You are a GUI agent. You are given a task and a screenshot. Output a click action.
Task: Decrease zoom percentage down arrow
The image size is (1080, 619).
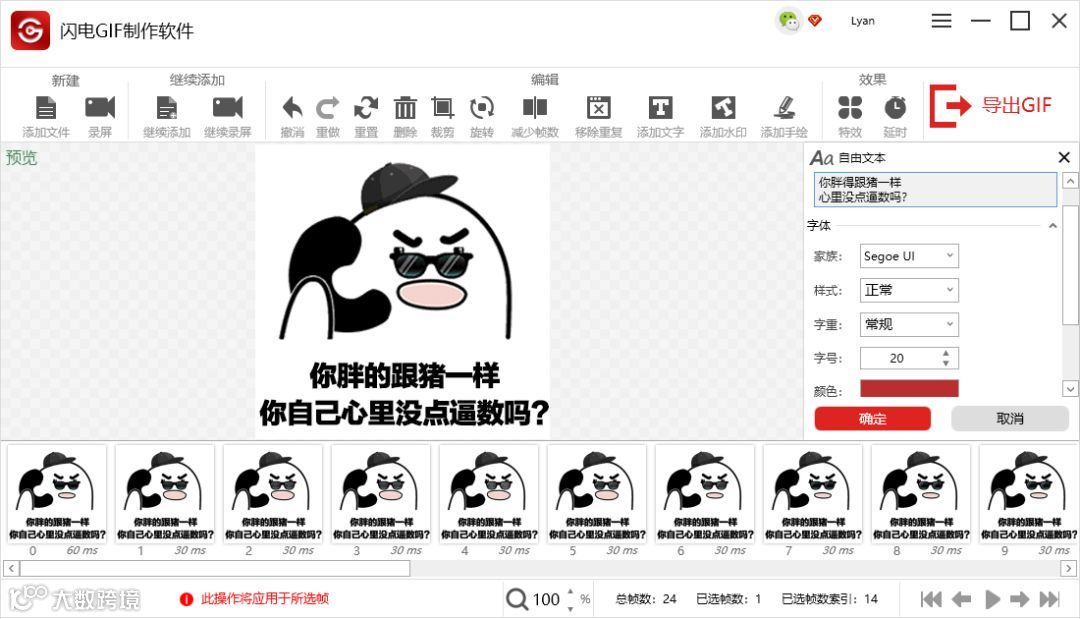570,607
